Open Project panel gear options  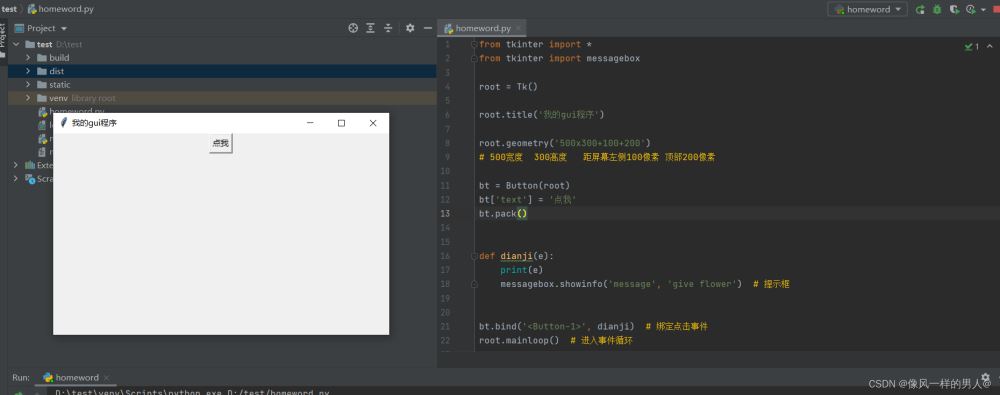(410, 28)
